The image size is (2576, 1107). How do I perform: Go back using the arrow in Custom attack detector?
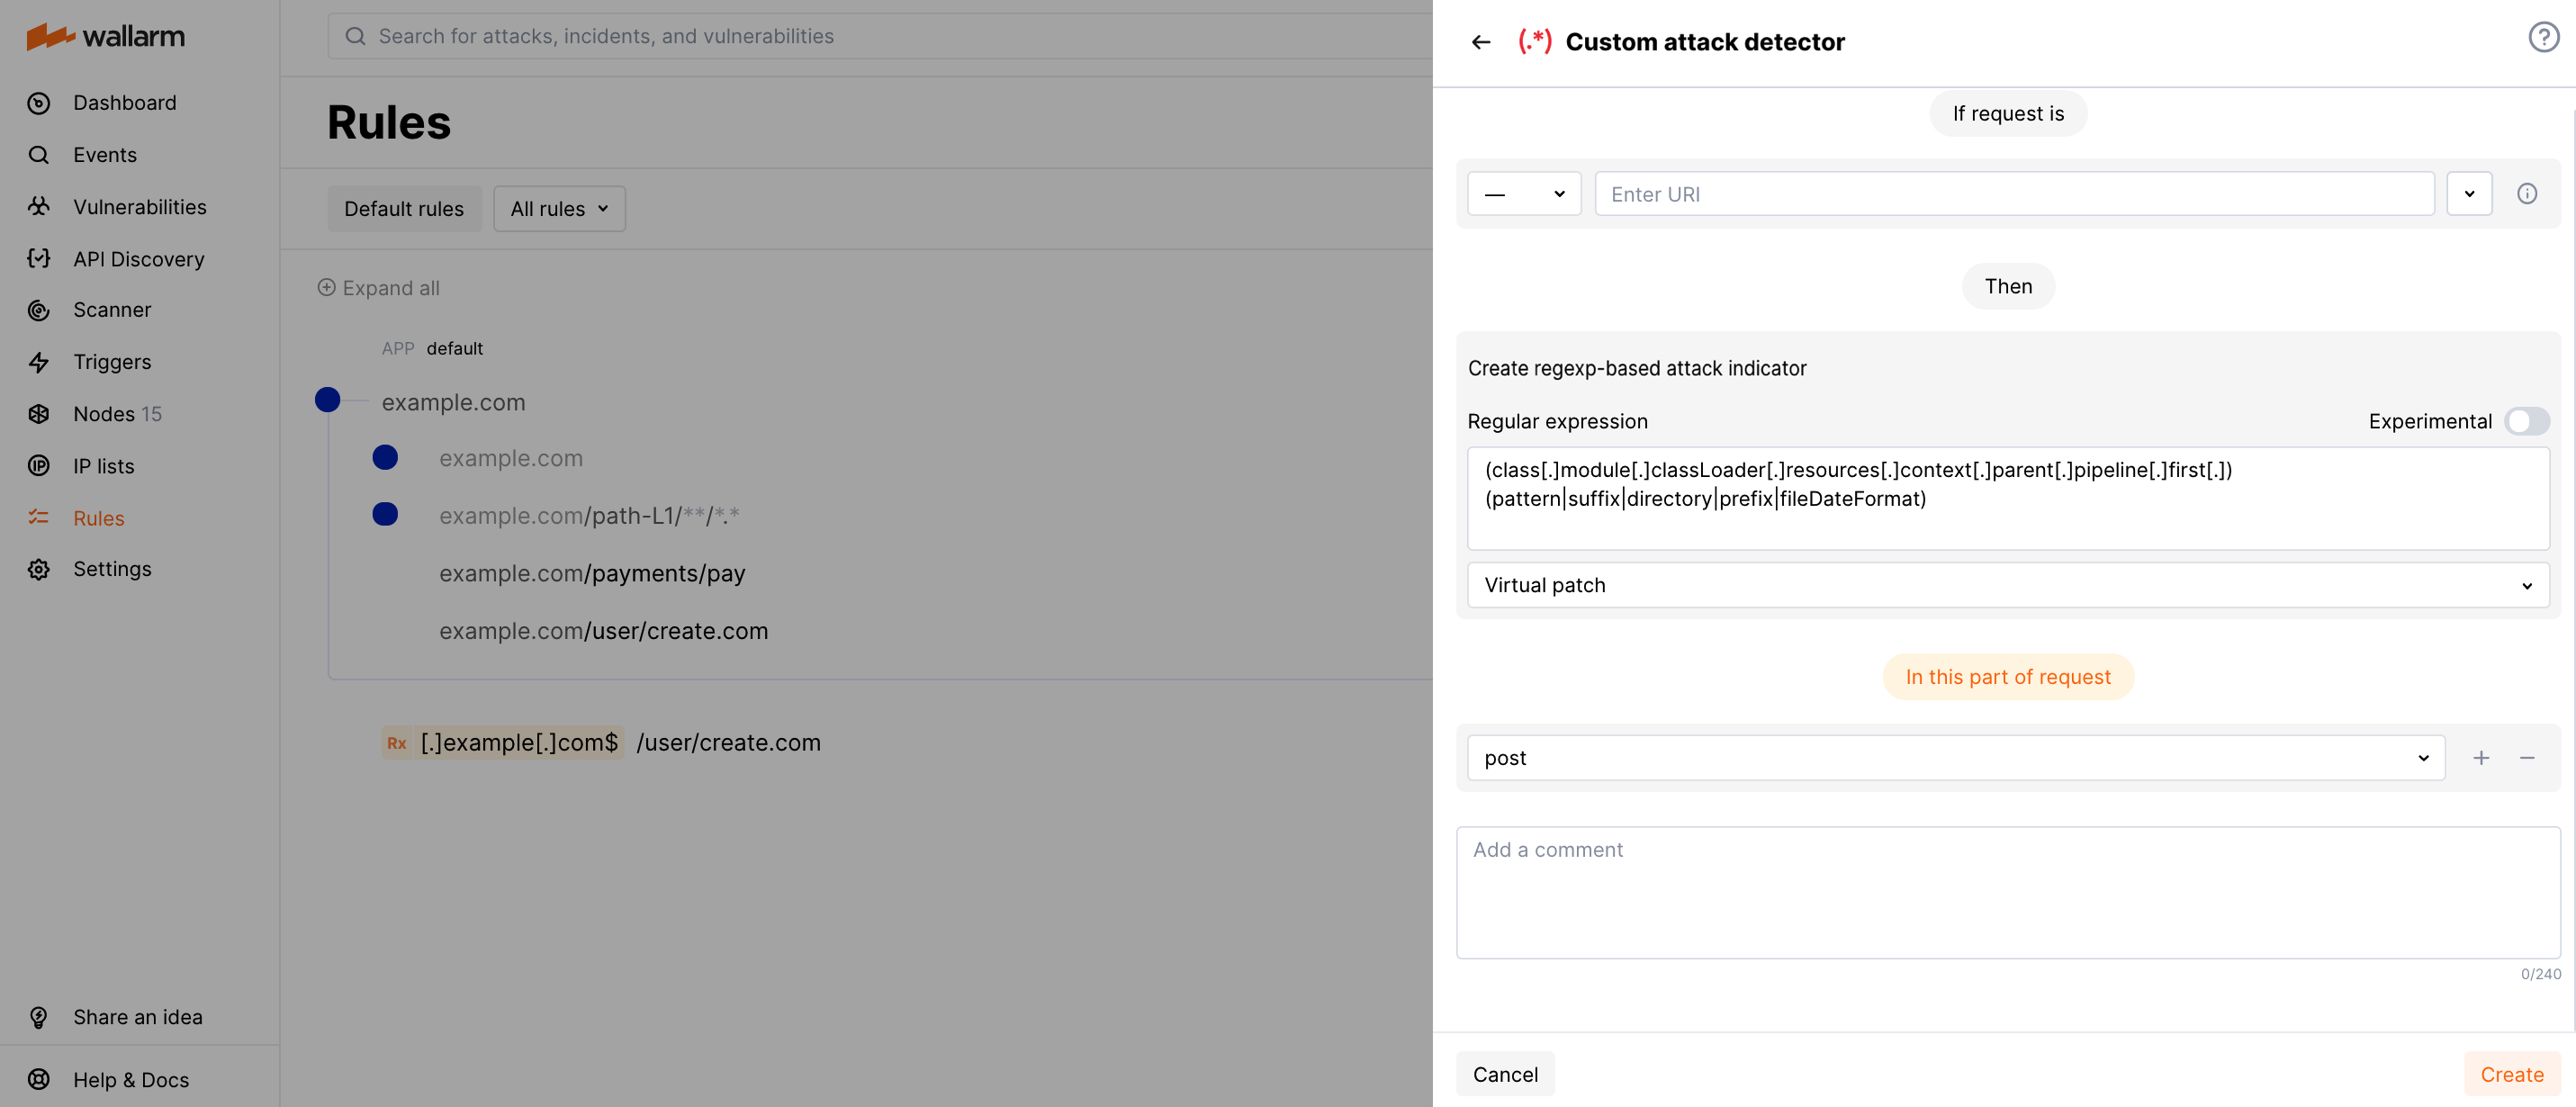coord(1481,41)
